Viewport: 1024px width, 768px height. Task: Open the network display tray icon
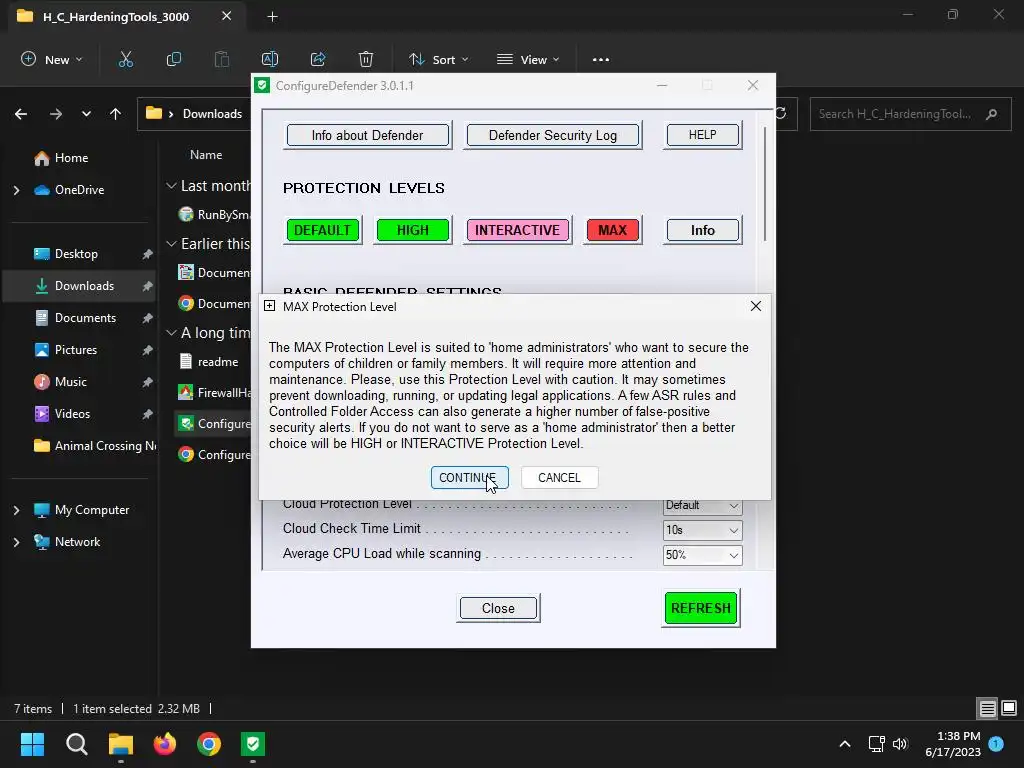coord(876,744)
